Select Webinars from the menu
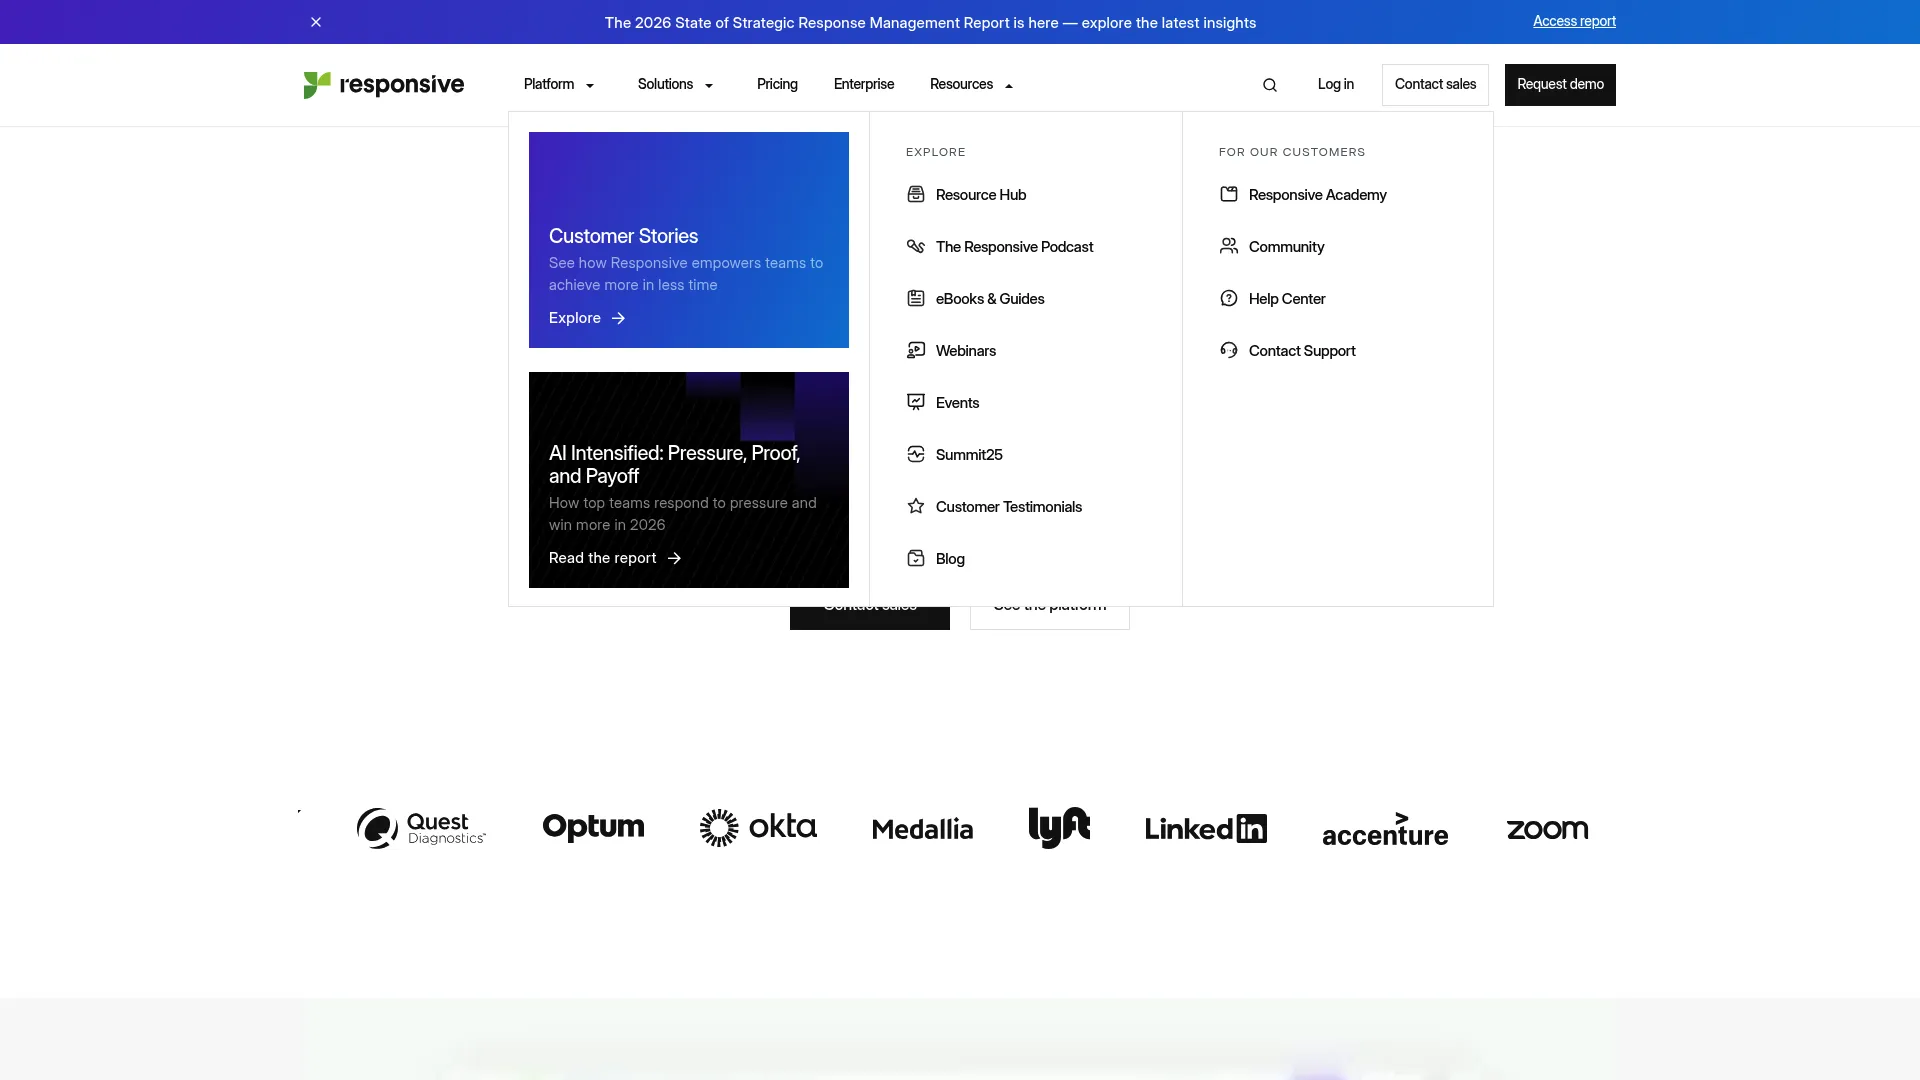 pos(966,351)
